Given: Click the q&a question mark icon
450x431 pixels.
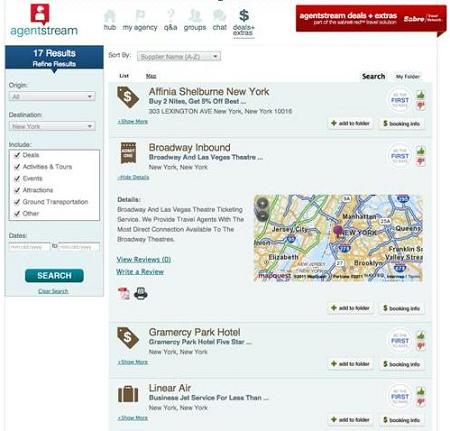Looking at the screenshot, I should coord(171,16).
